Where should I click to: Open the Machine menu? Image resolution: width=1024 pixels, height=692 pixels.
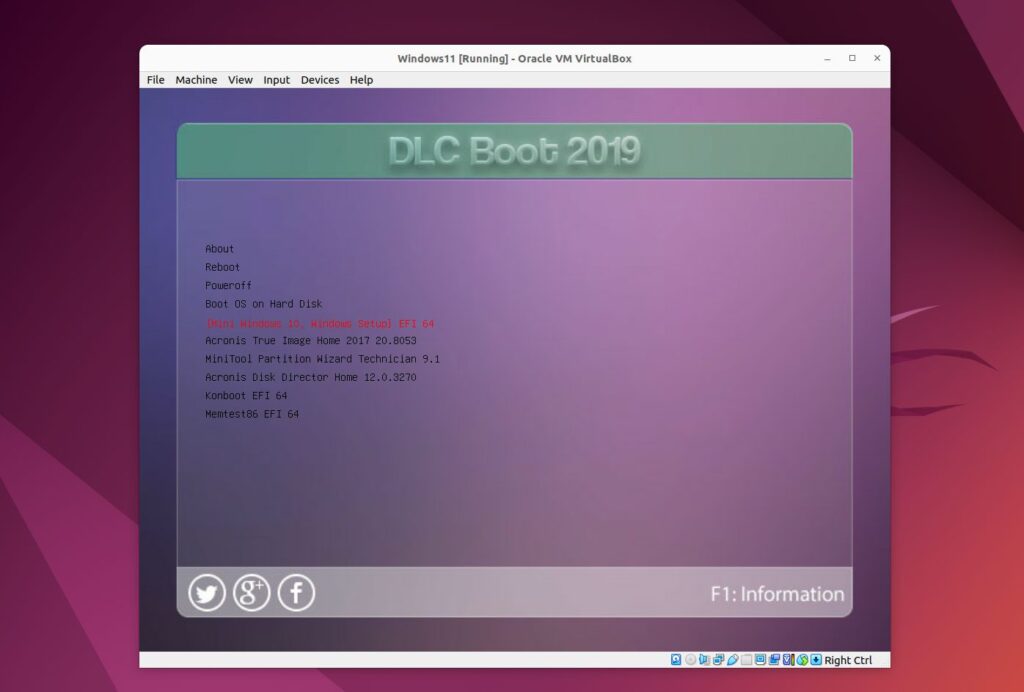[196, 80]
